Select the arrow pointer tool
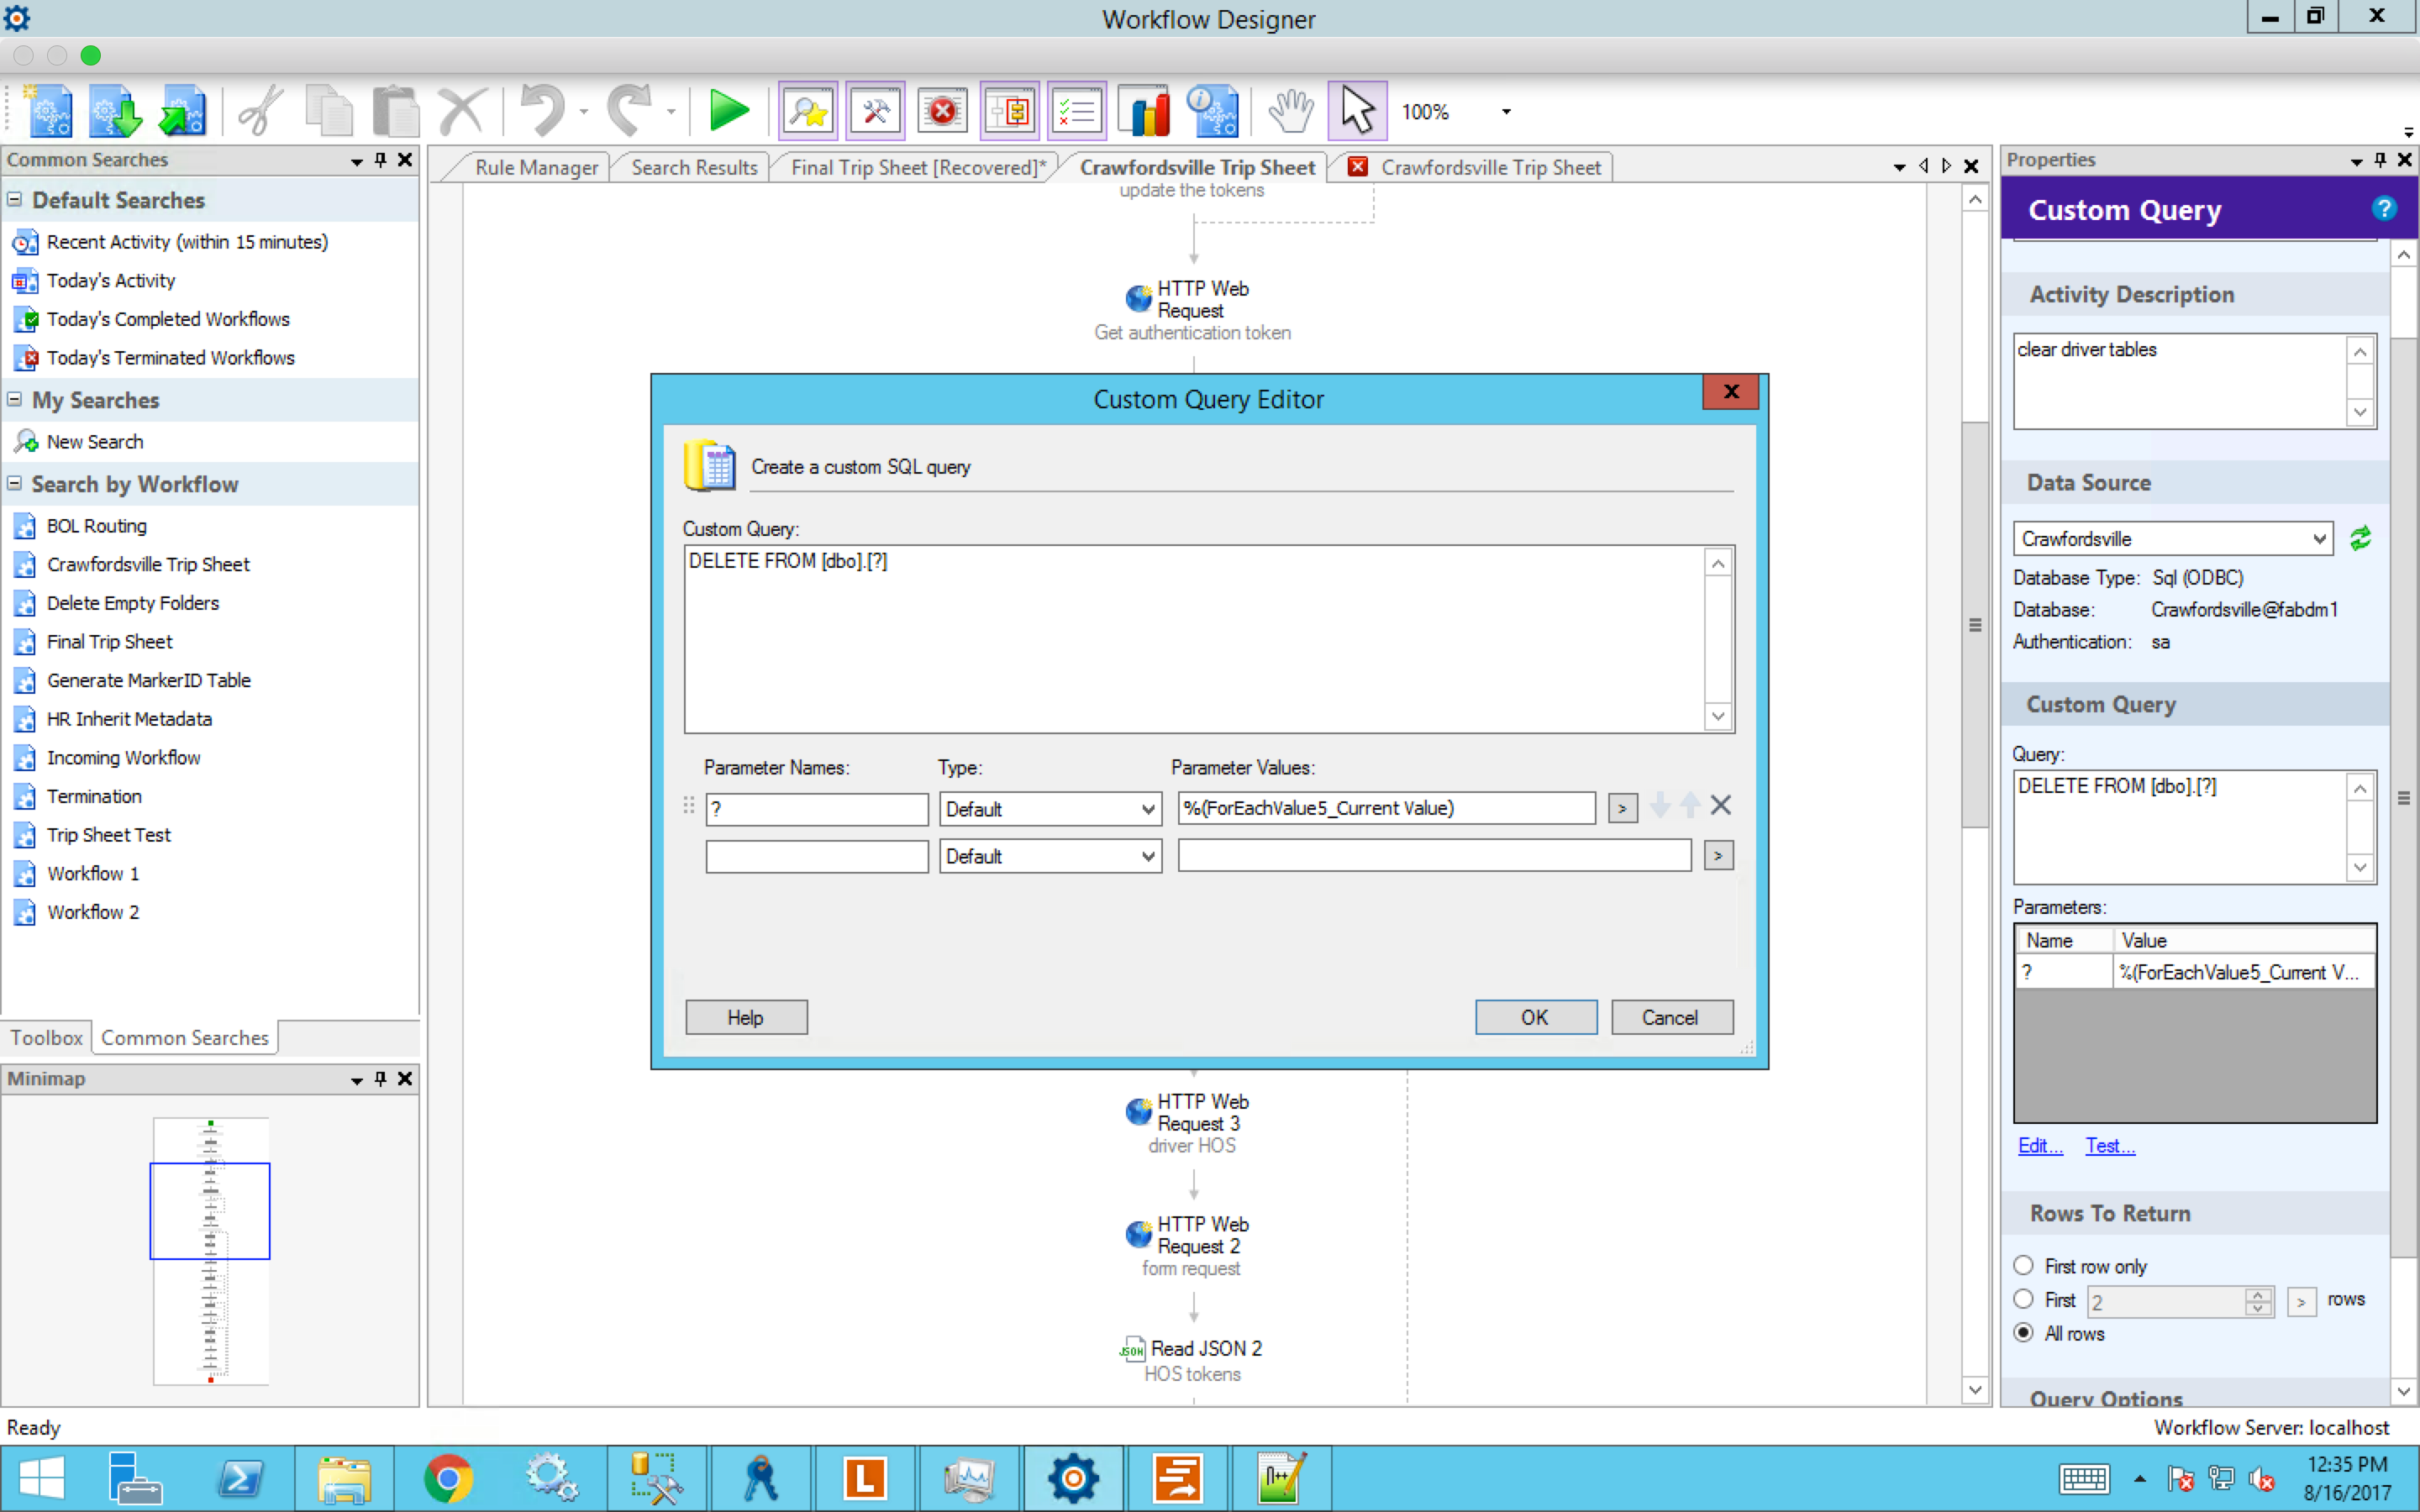 pyautogui.click(x=1357, y=111)
